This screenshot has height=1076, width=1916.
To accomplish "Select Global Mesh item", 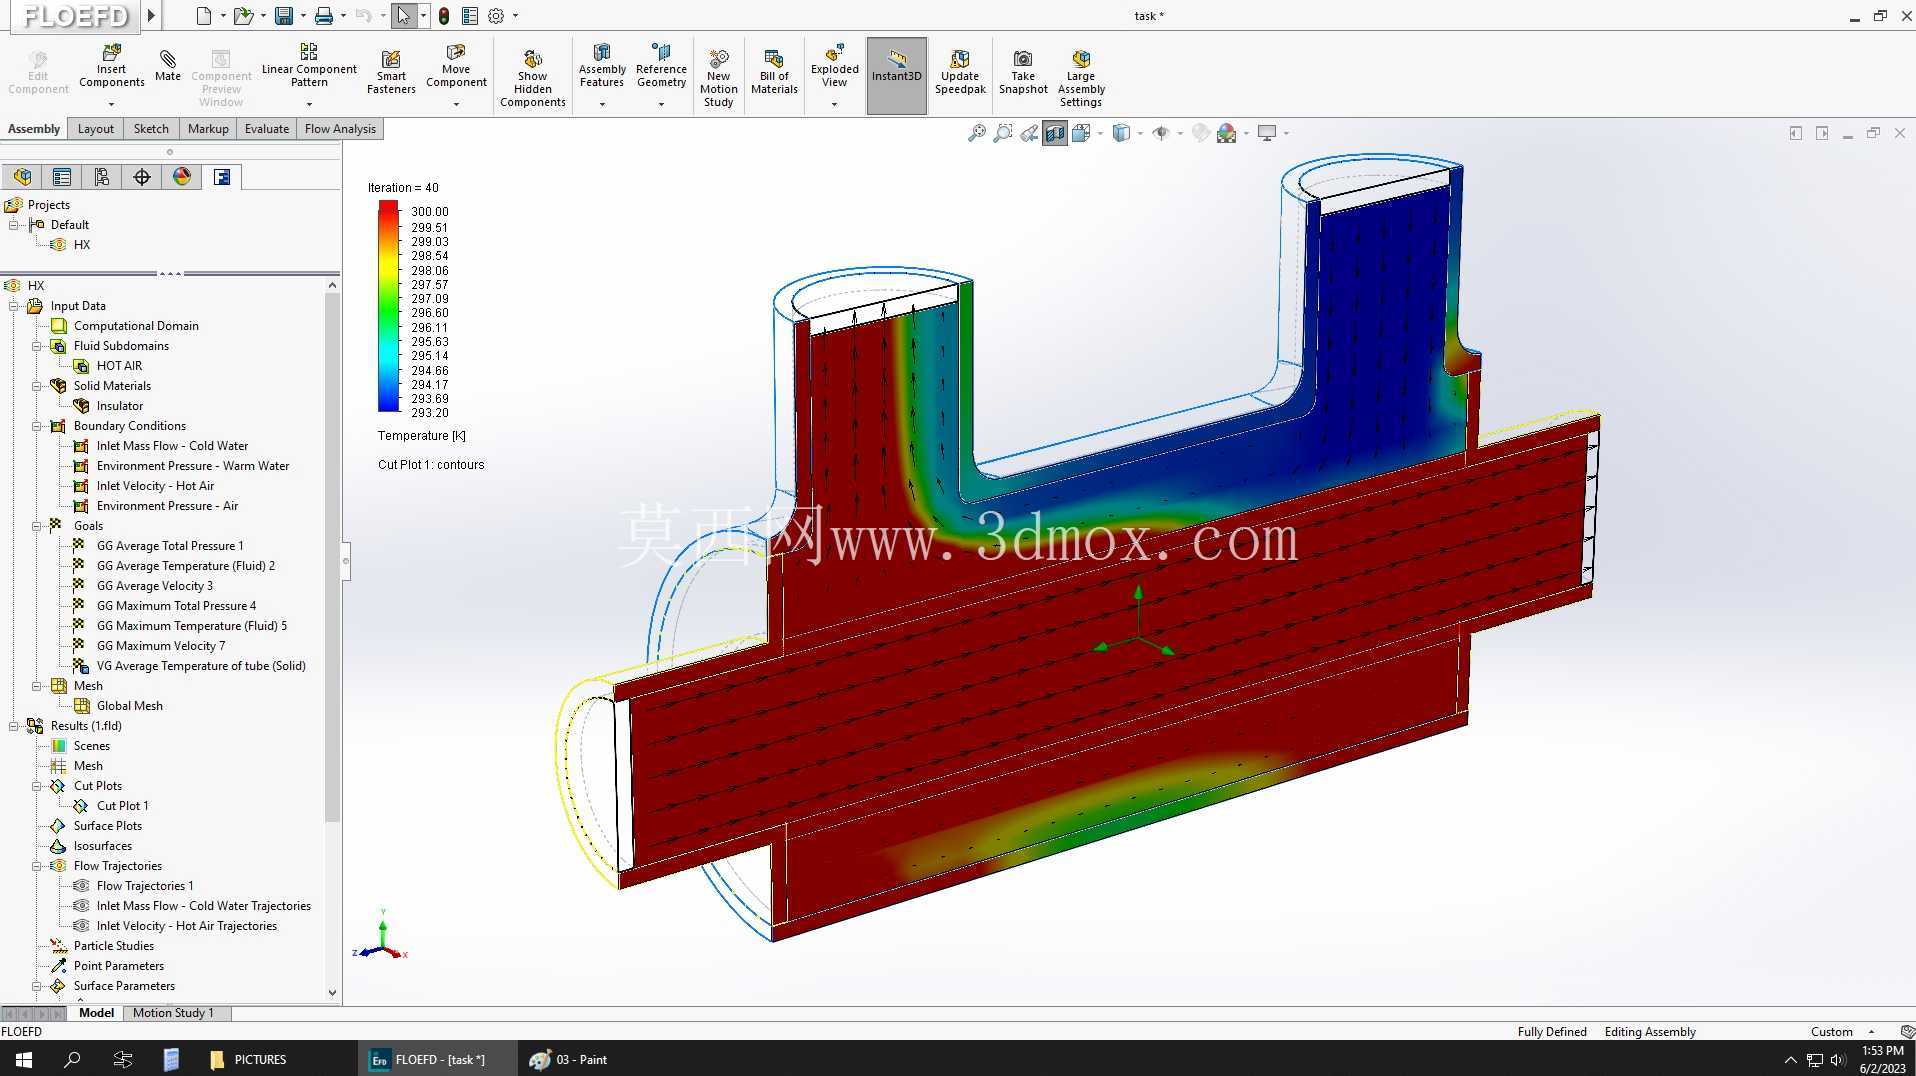I will [129, 706].
